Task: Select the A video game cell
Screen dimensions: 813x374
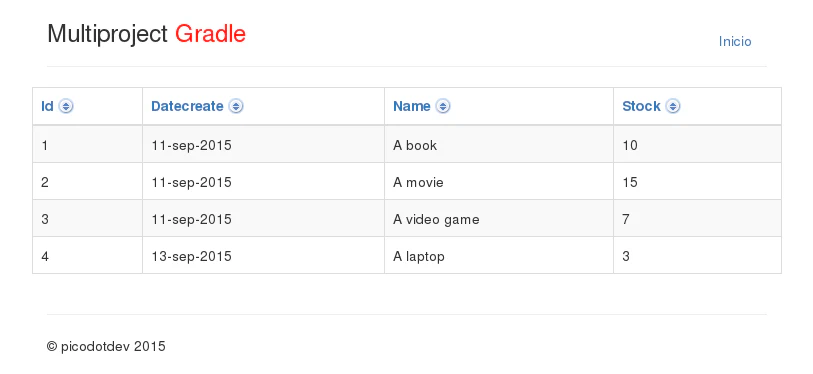Action: tap(499, 219)
